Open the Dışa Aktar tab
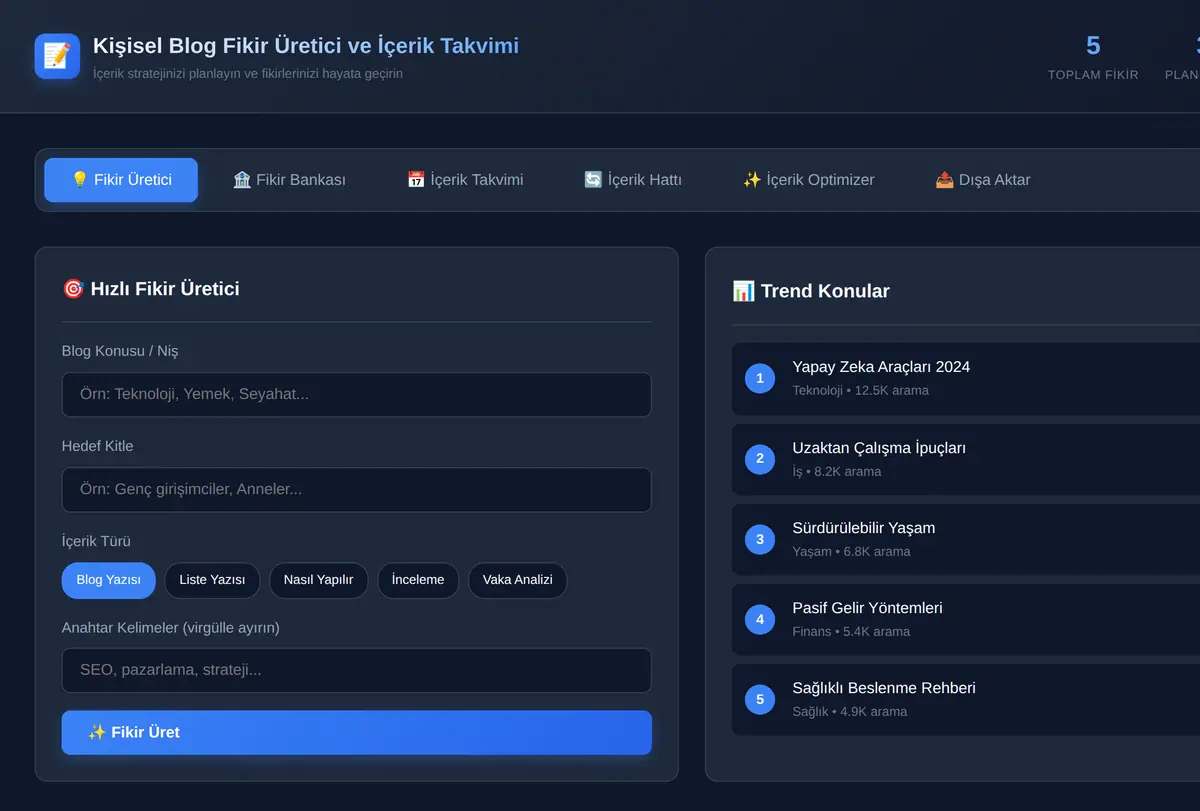 click(x=982, y=180)
